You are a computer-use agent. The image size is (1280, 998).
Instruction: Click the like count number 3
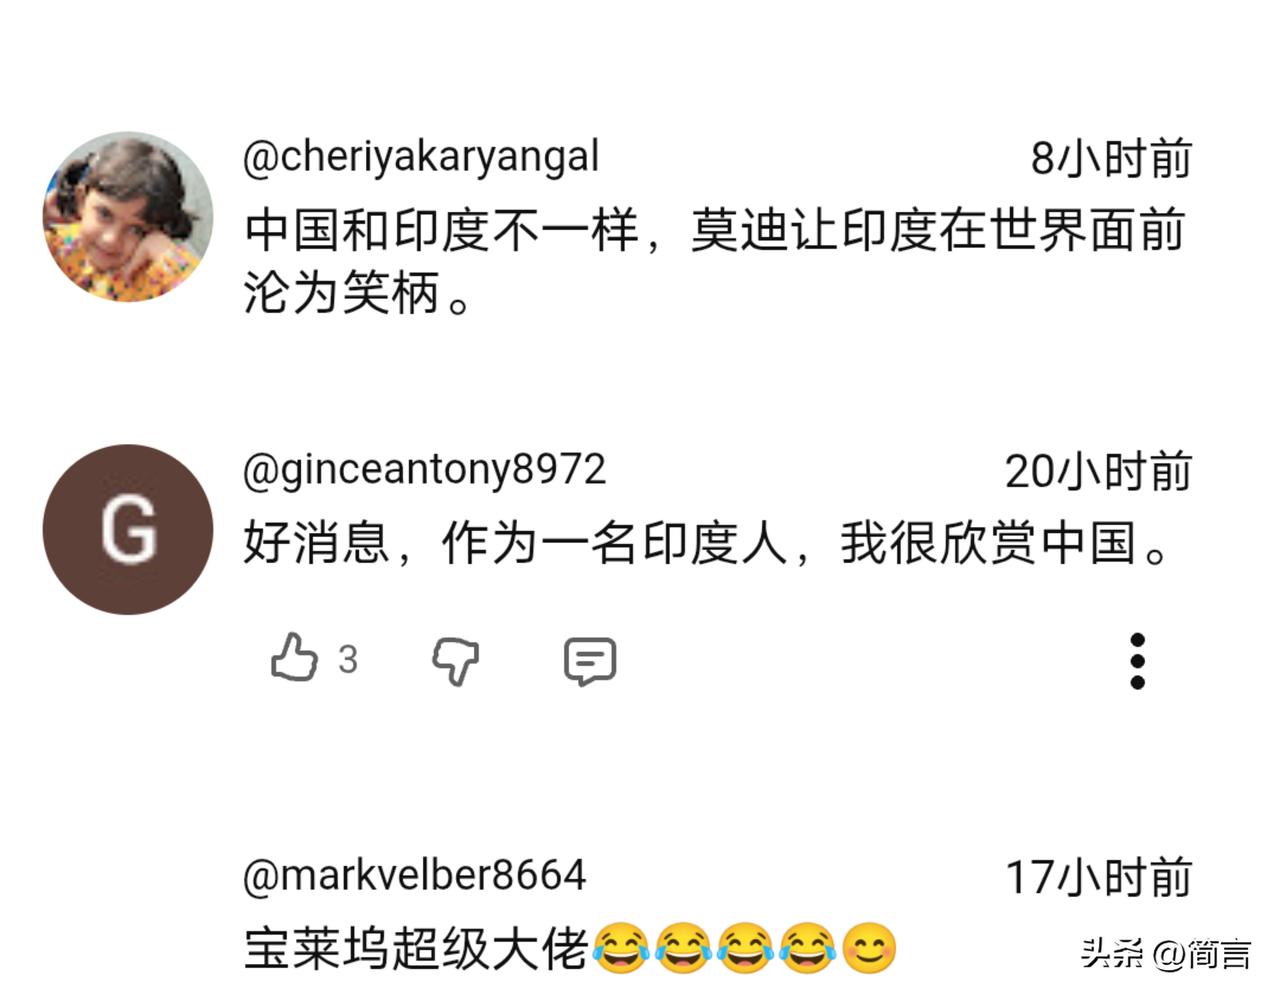[x=347, y=660]
